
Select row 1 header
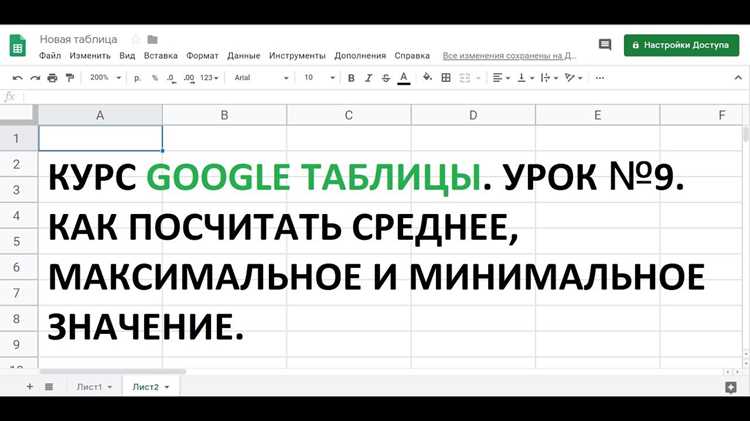click(18, 138)
